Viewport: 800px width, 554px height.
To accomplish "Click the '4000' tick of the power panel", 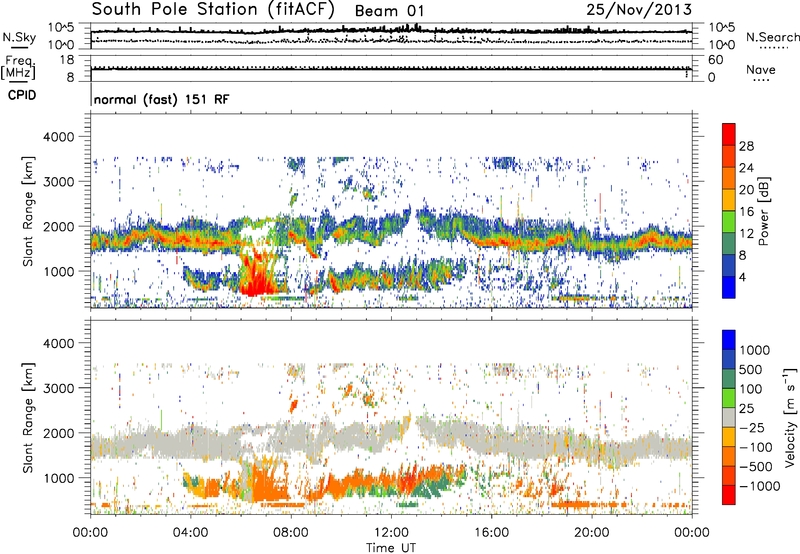I will click(58, 137).
